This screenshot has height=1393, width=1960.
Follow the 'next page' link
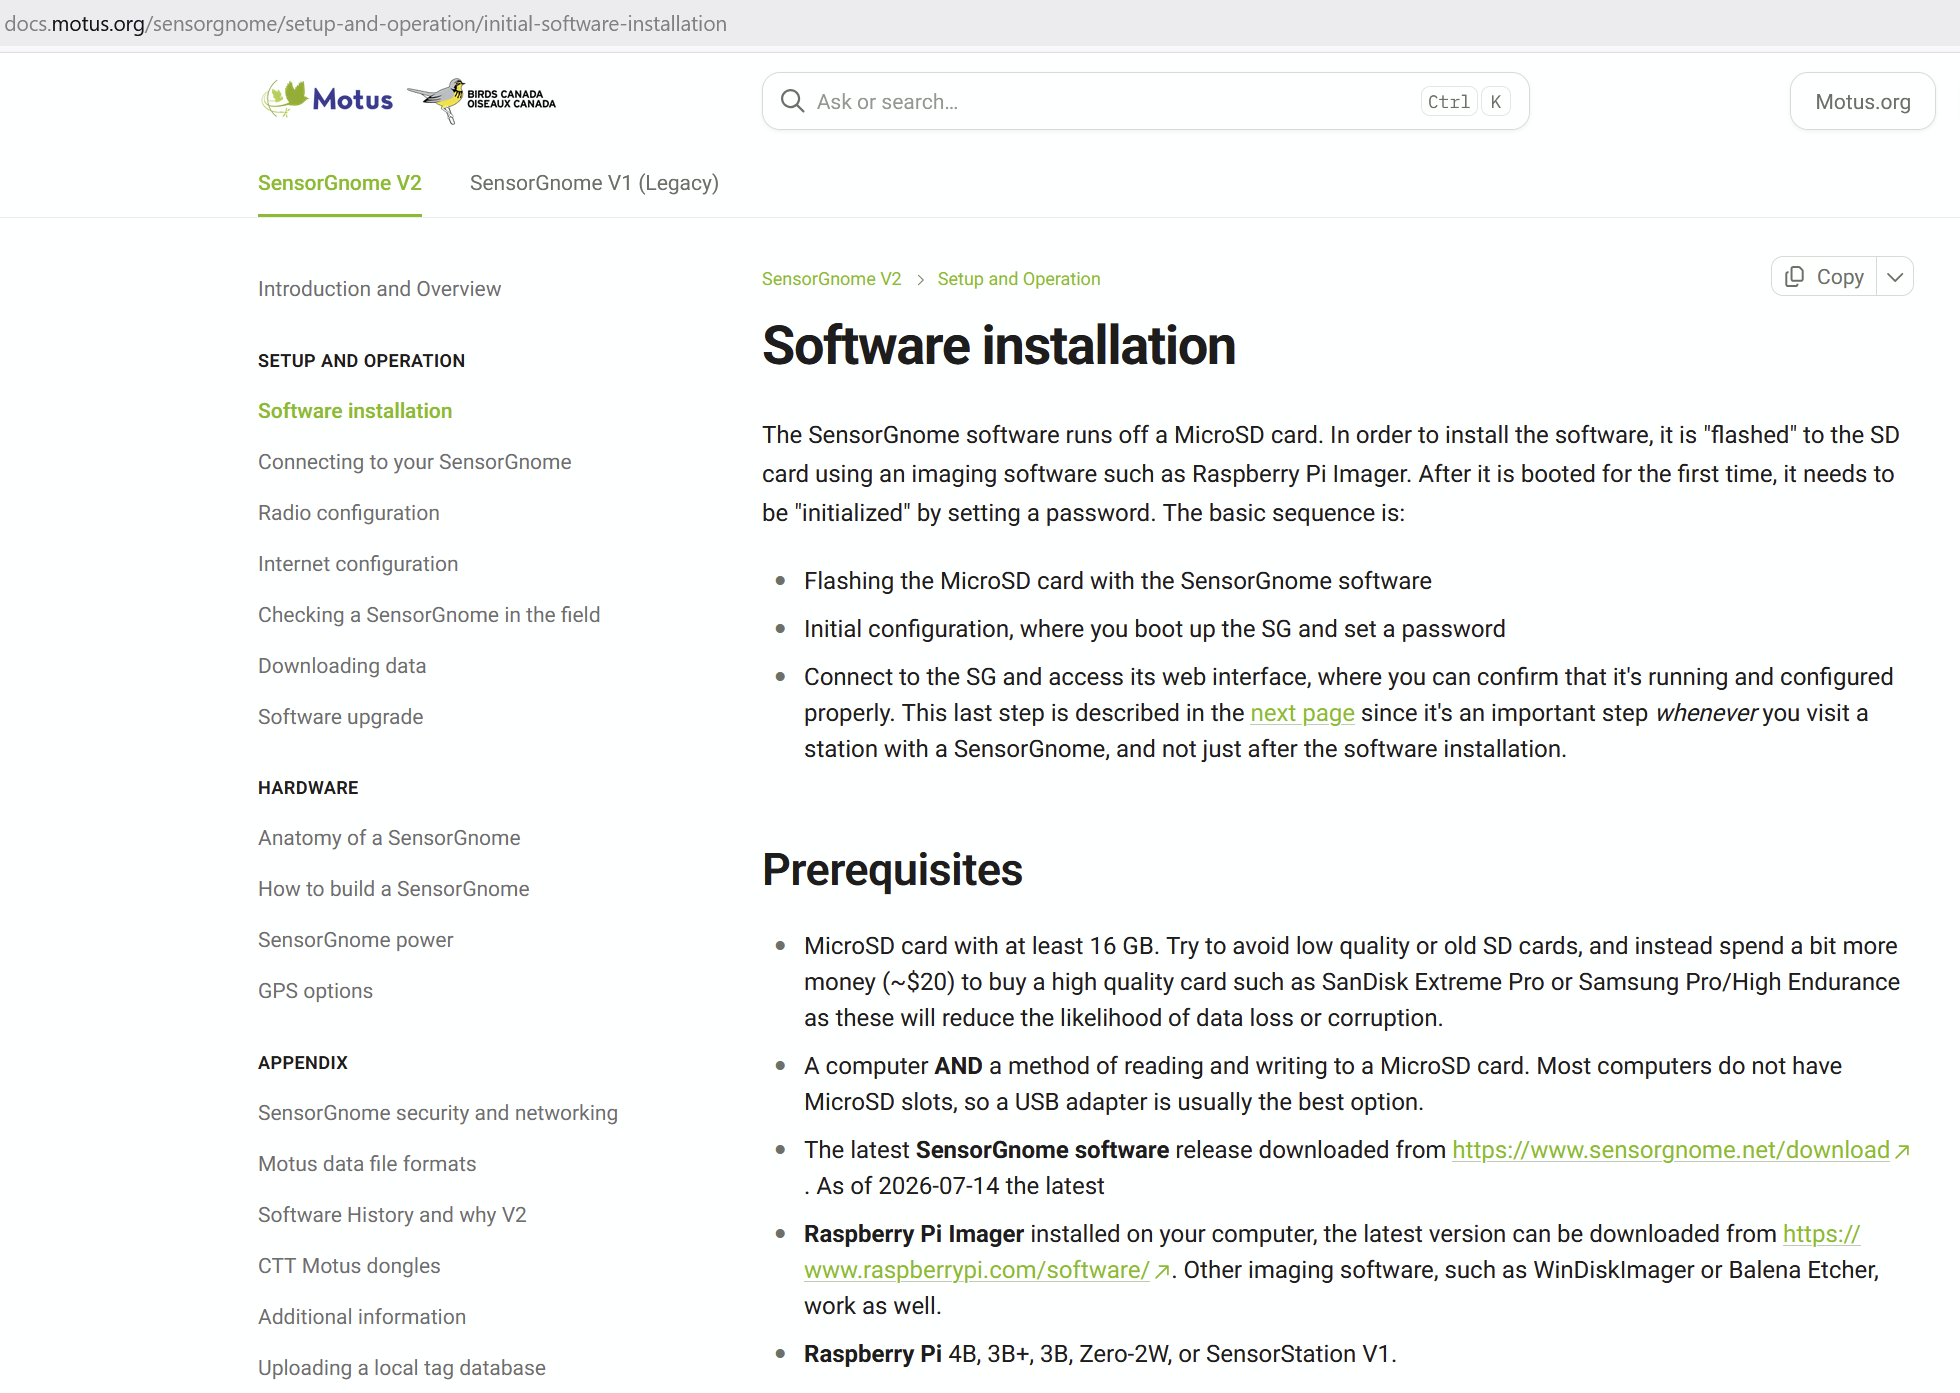point(1302,713)
